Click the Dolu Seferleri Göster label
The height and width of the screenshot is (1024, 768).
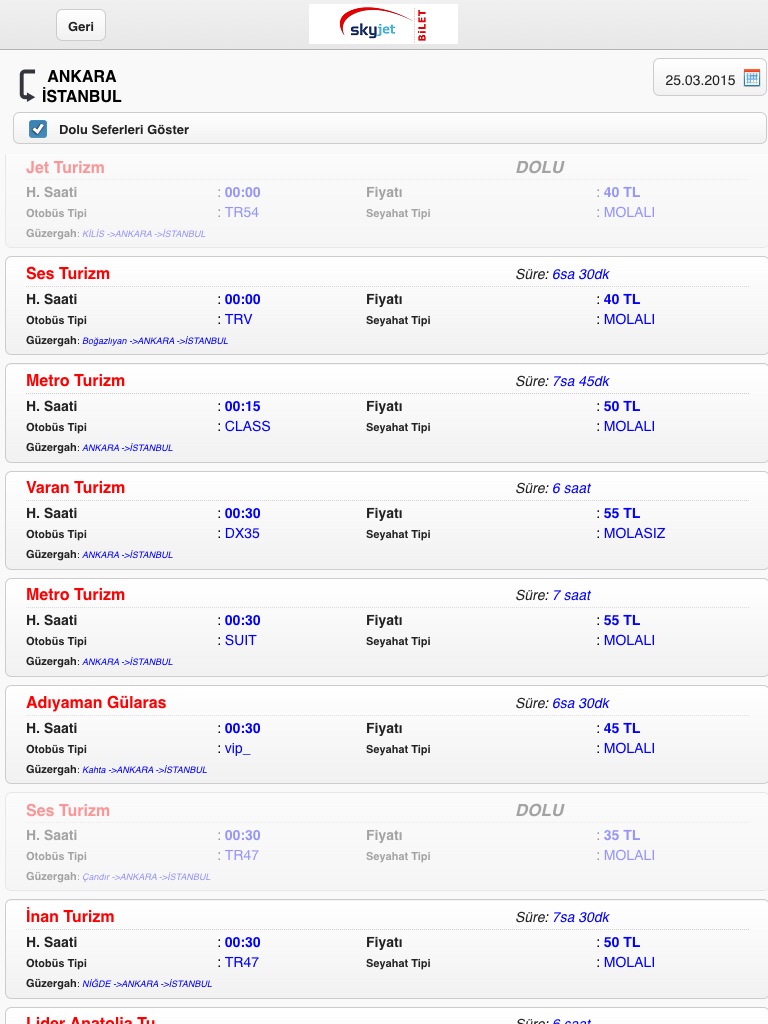pos(124,130)
